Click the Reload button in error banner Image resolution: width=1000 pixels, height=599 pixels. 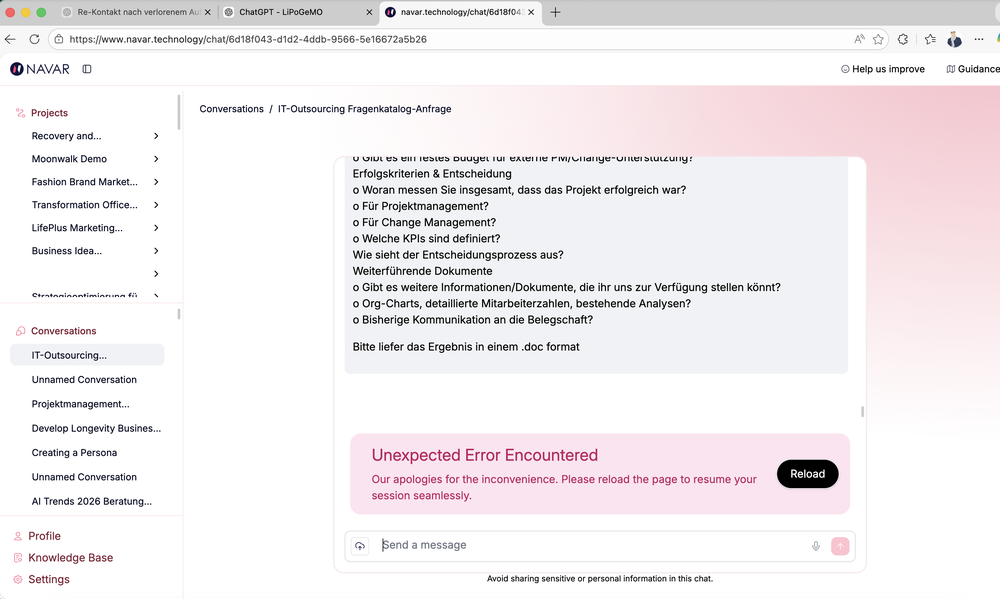point(807,474)
